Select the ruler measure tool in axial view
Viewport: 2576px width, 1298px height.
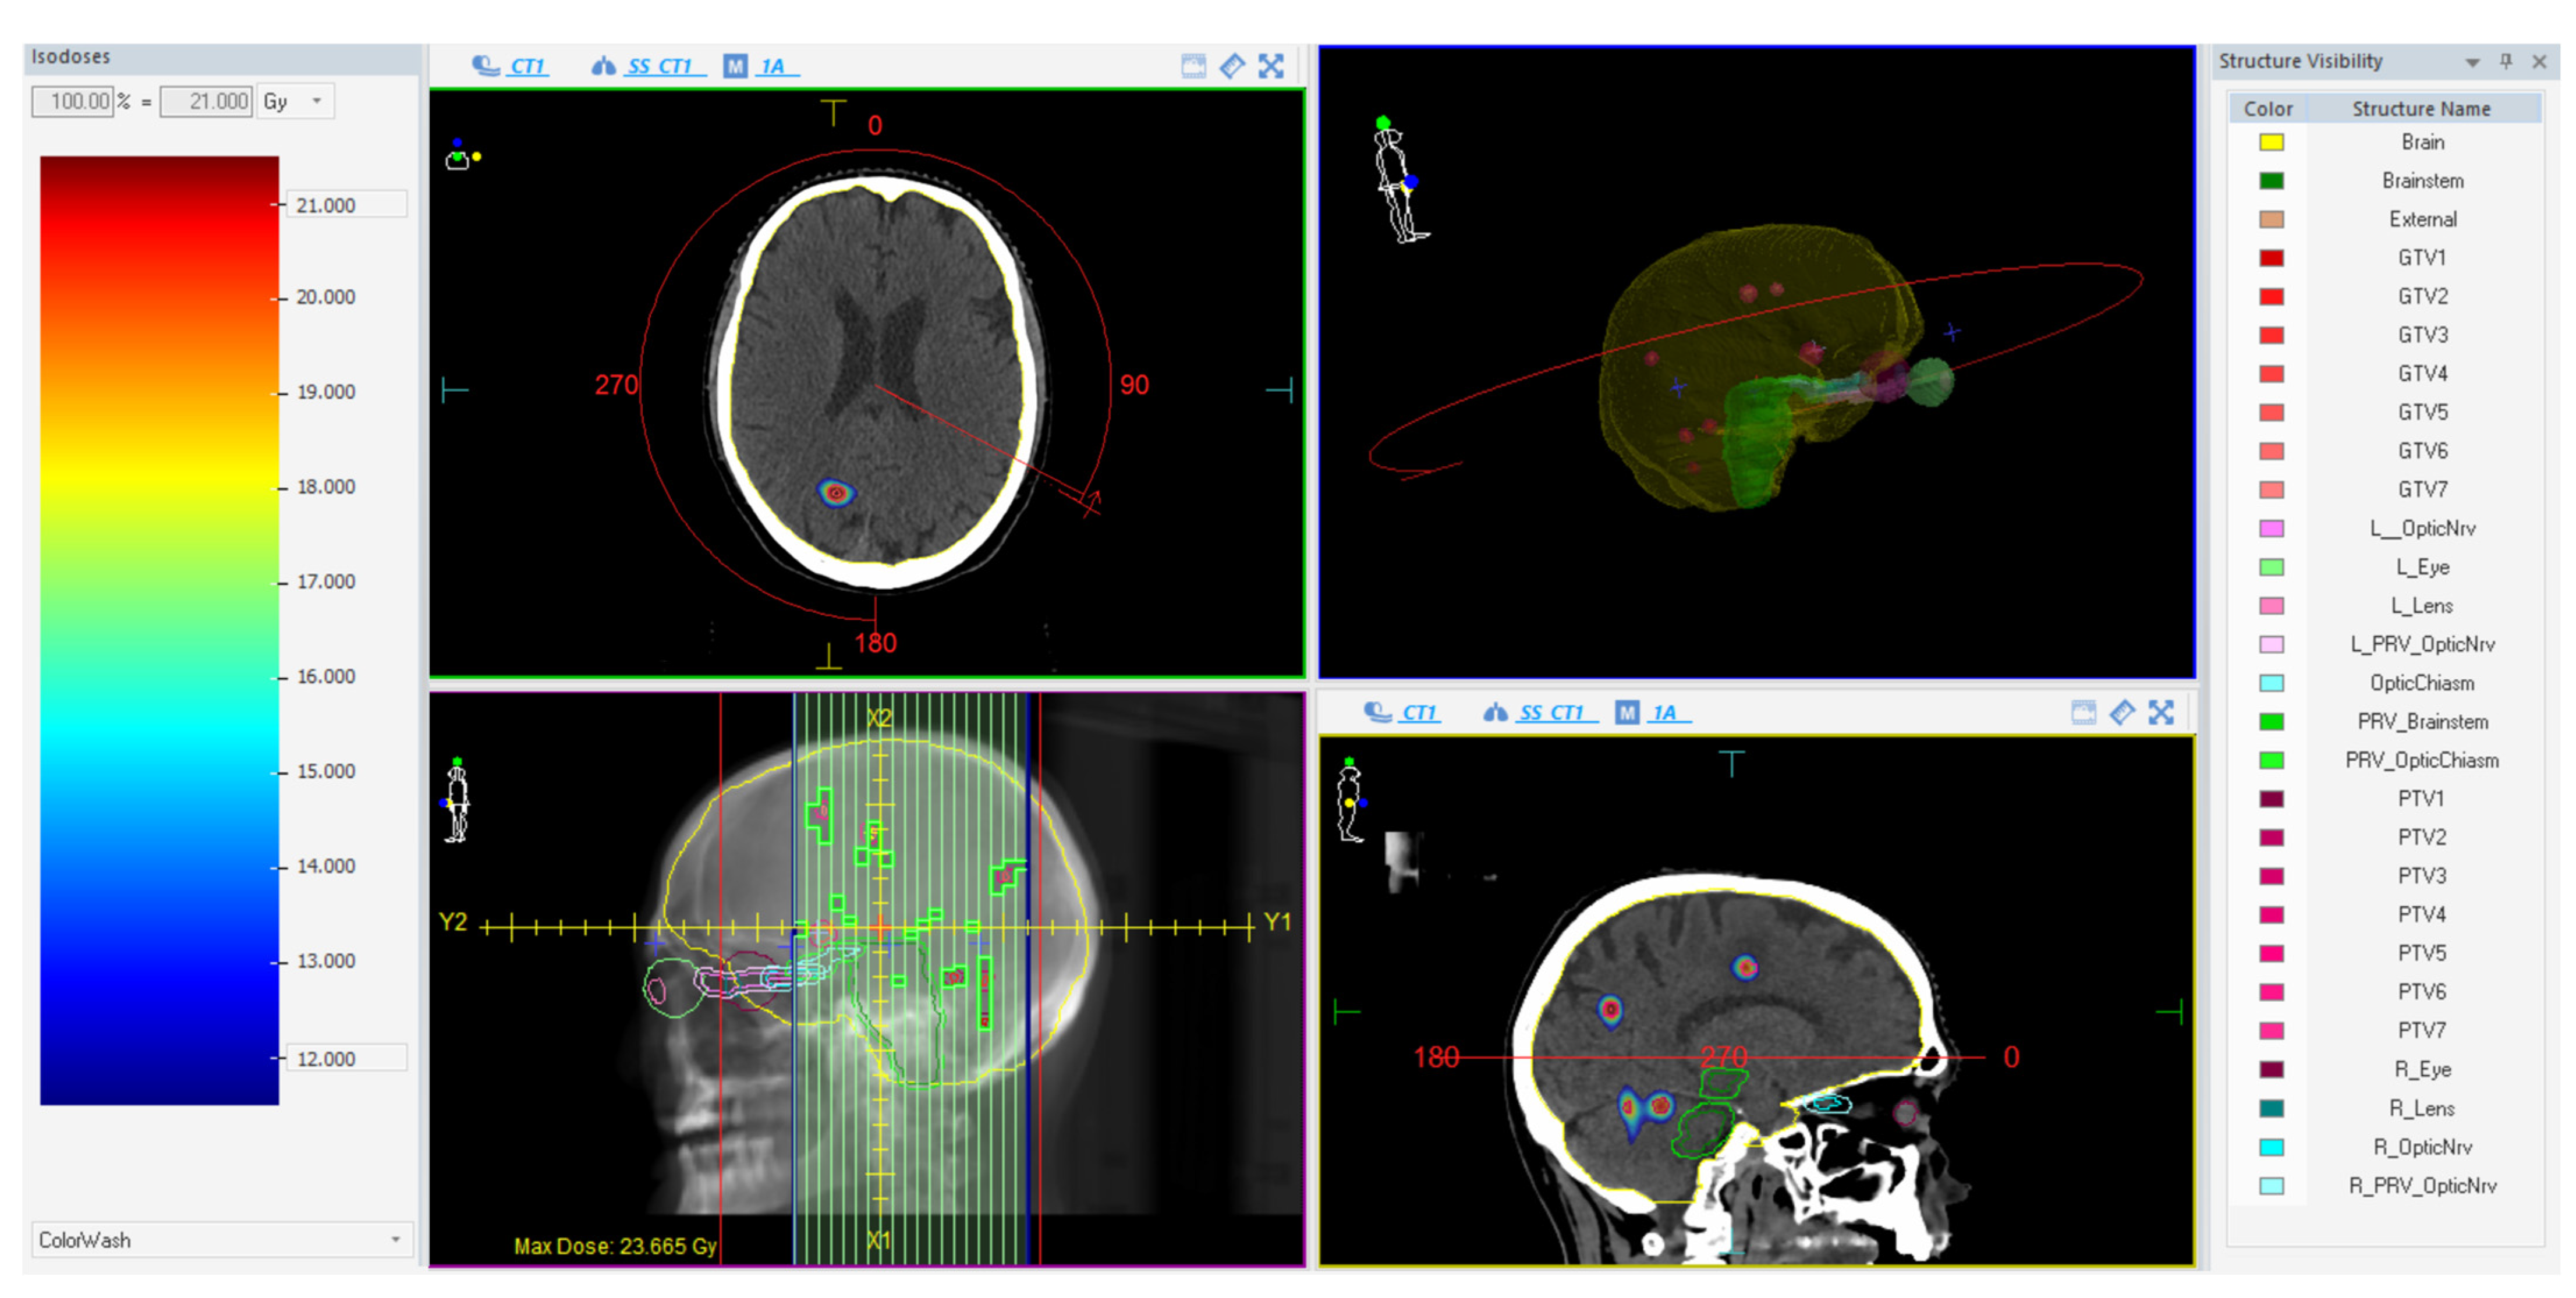pyautogui.click(x=1232, y=66)
